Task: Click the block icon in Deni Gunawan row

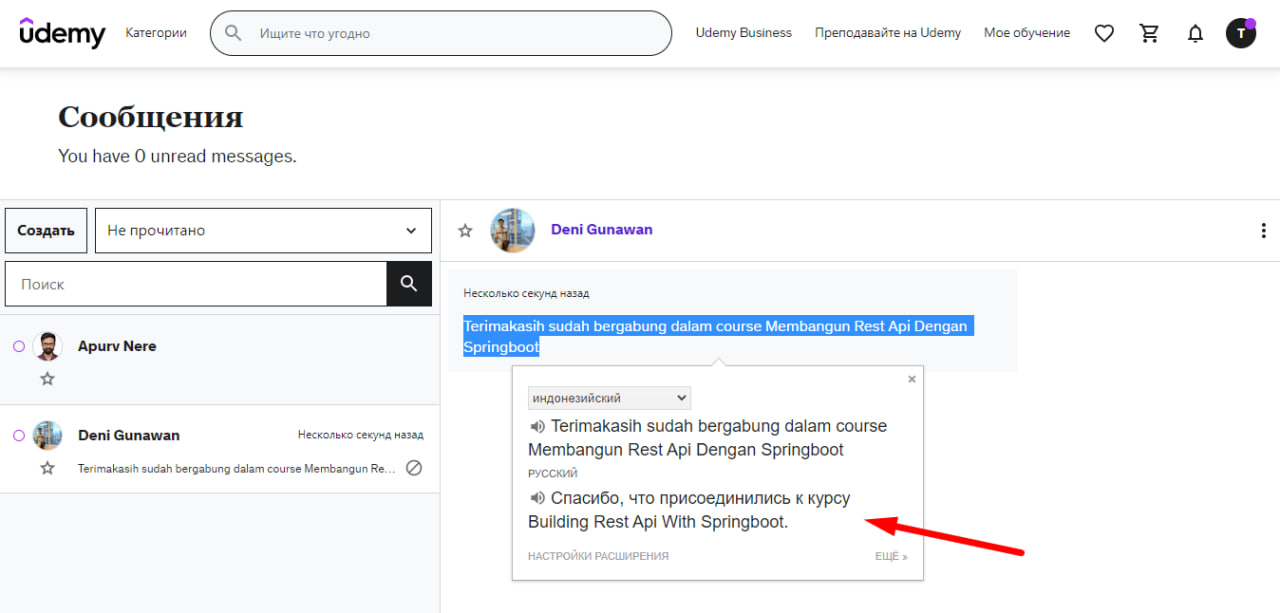Action: click(414, 468)
